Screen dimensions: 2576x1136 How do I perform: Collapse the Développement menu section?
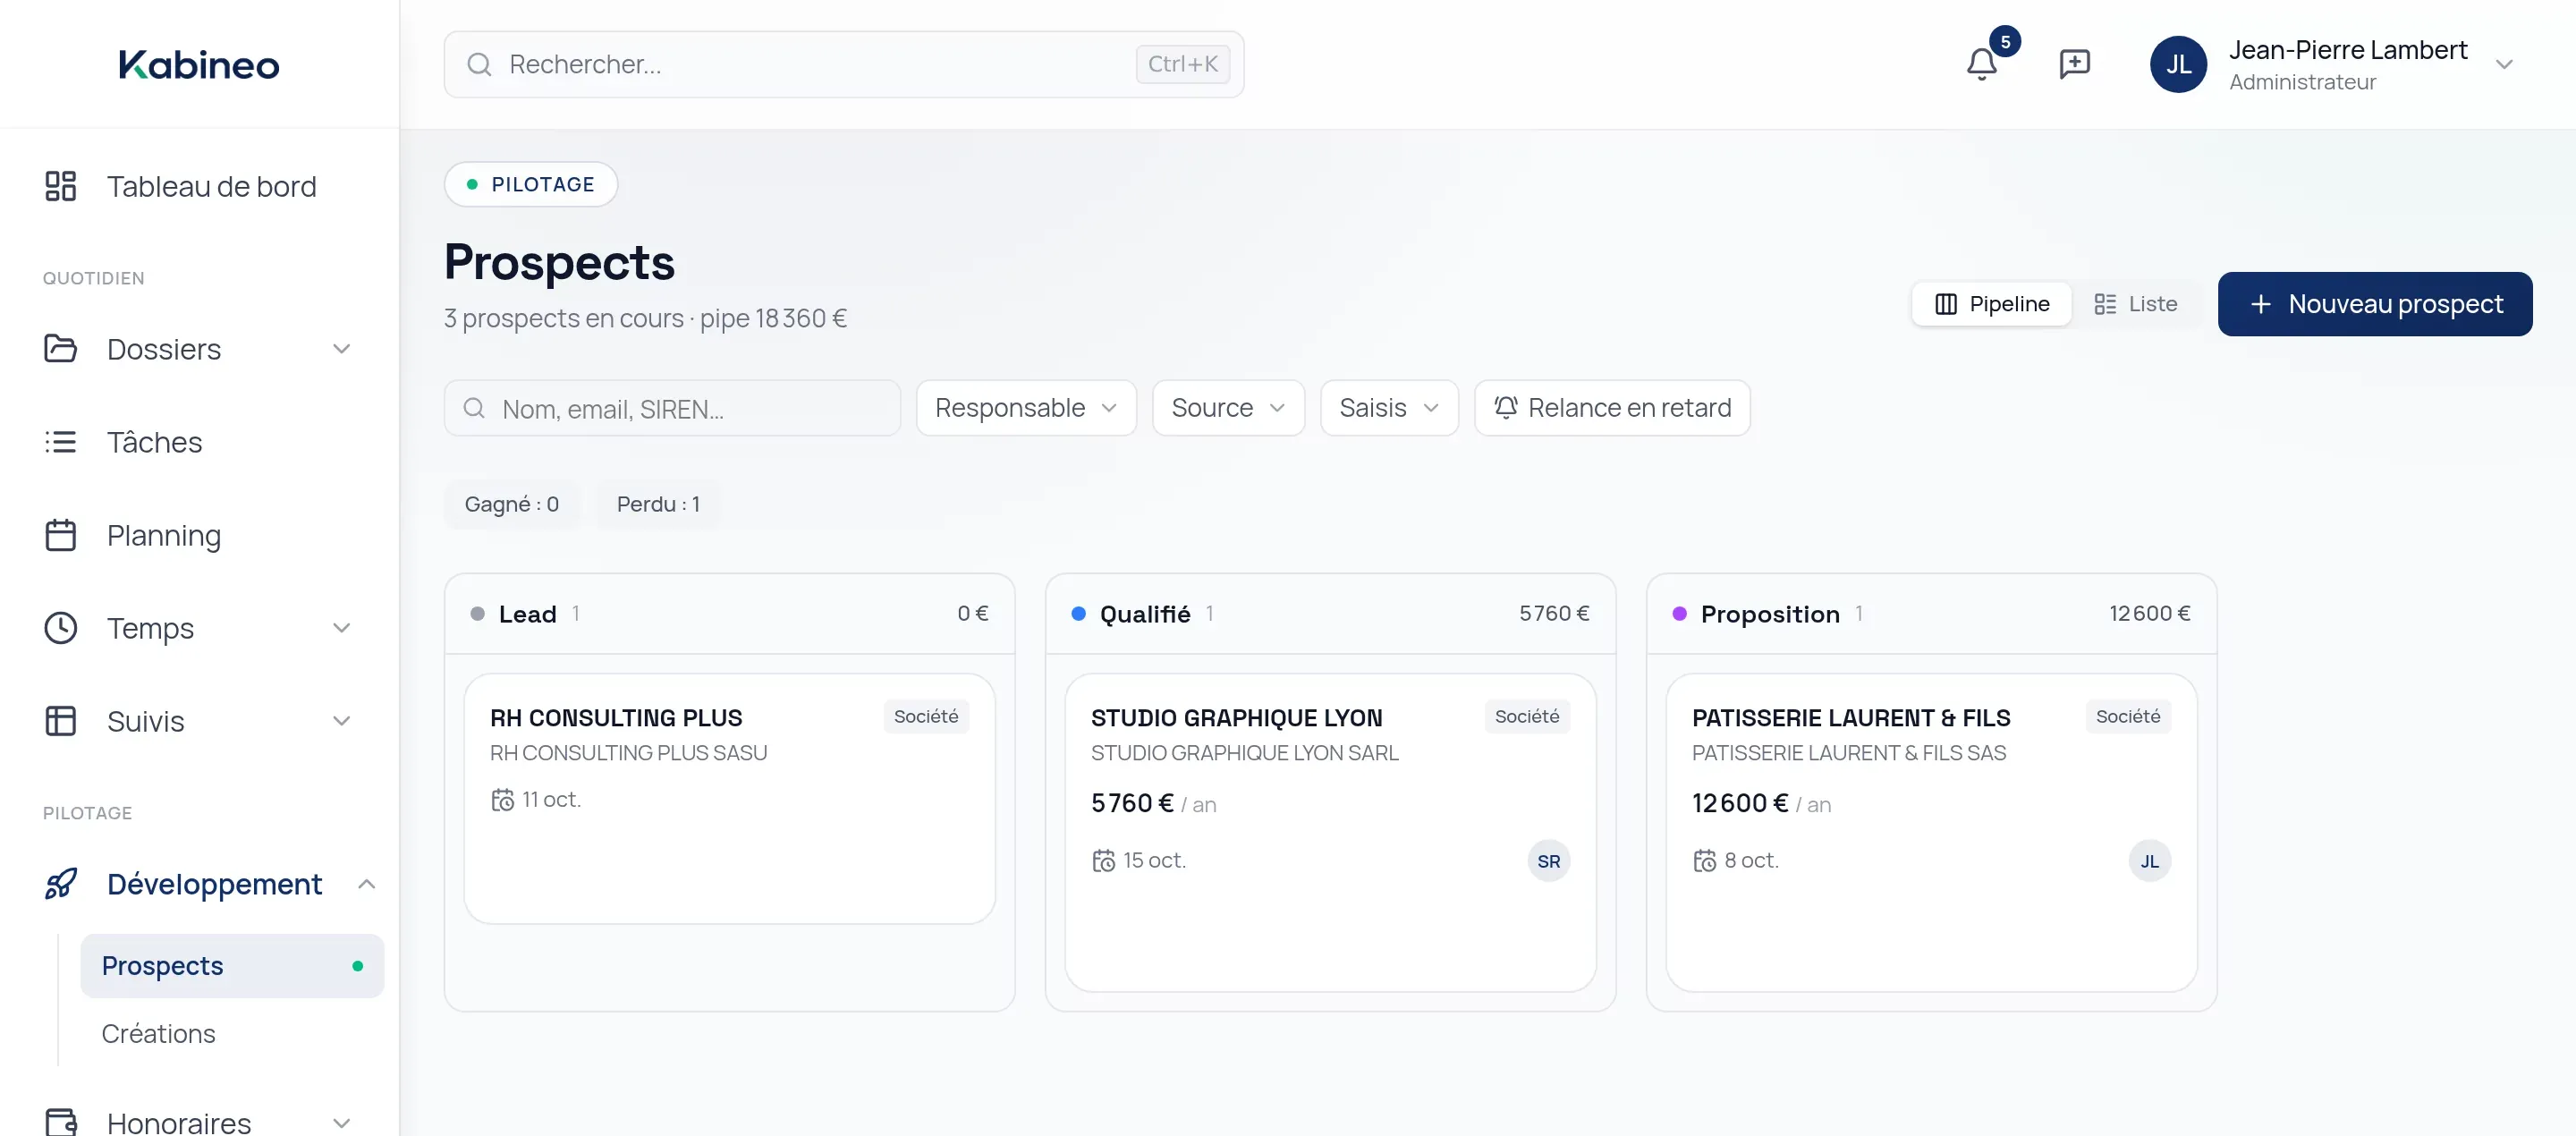pyautogui.click(x=366, y=884)
